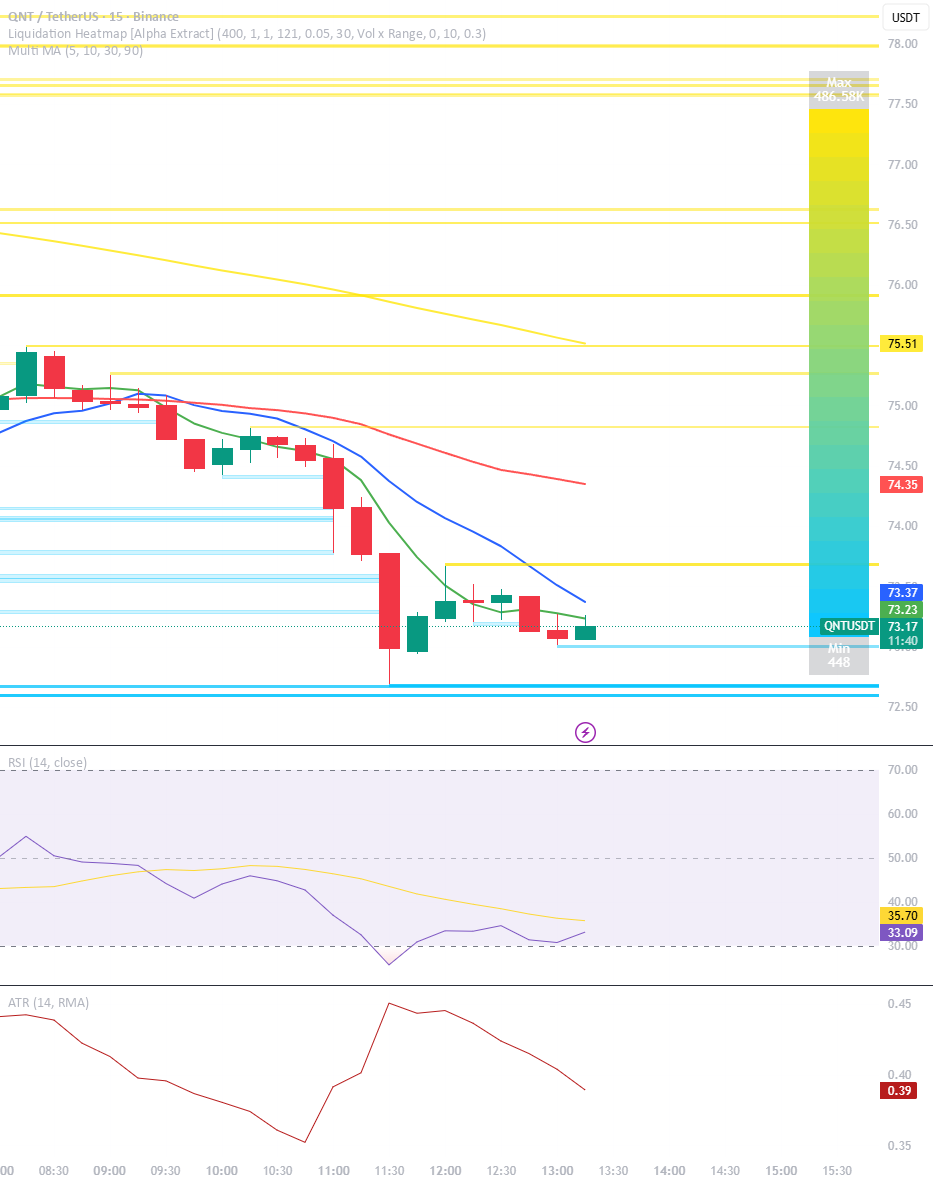This screenshot has height=1185, width=933.
Task: Click the 15:00 time axis label
Action: [781, 1171]
